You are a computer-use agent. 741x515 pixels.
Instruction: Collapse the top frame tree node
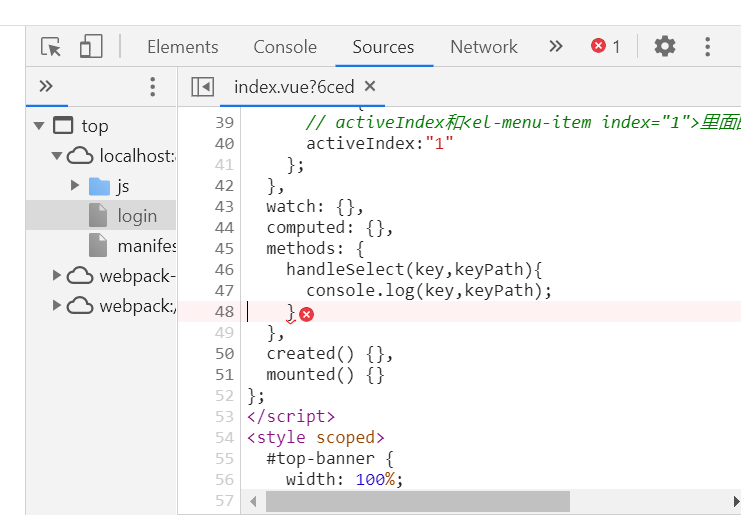click(x=39, y=126)
